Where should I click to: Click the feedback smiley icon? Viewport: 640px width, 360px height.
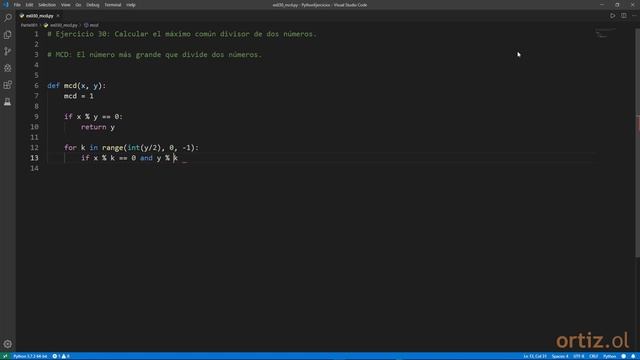coord(624,356)
